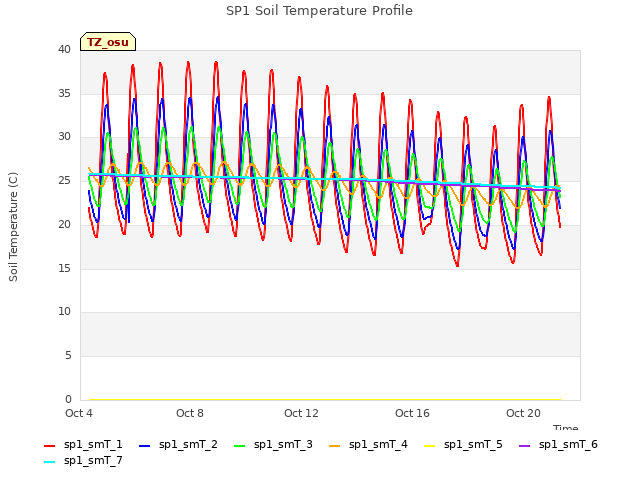Click the blue sp1_smT_2 legend swatch
The image size is (640, 480).
point(144,446)
